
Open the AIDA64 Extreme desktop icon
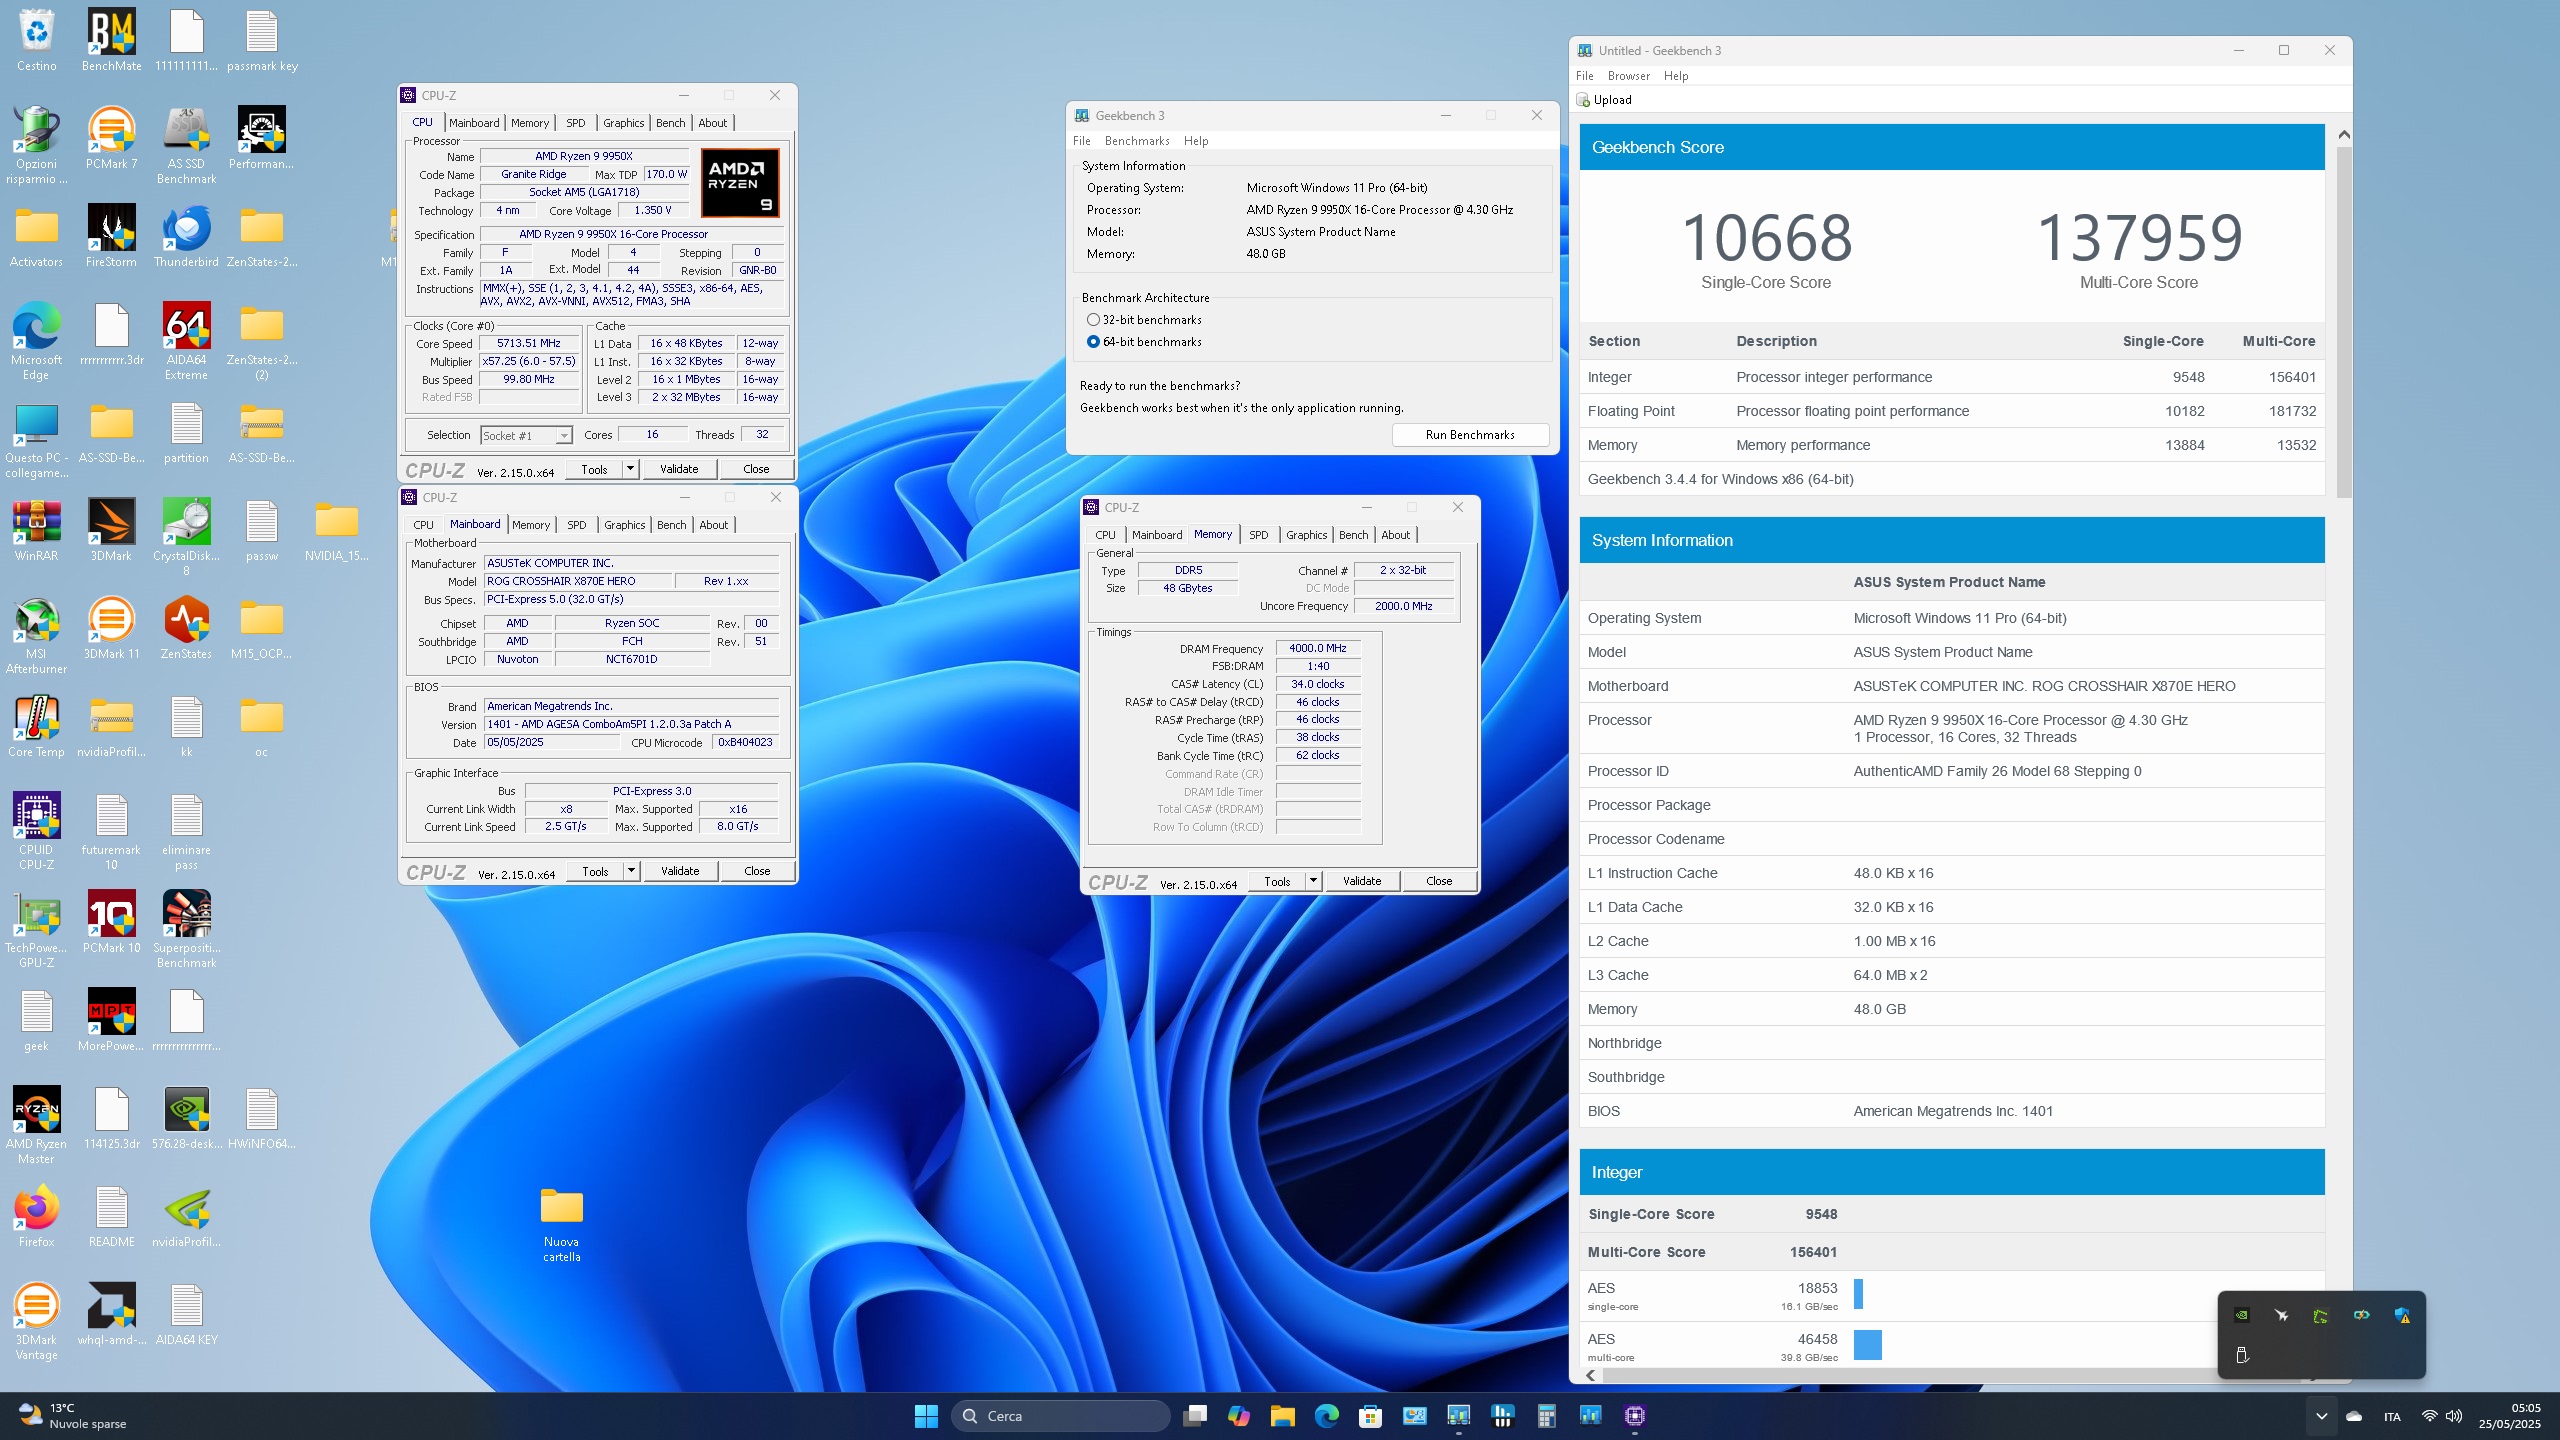coord(186,342)
